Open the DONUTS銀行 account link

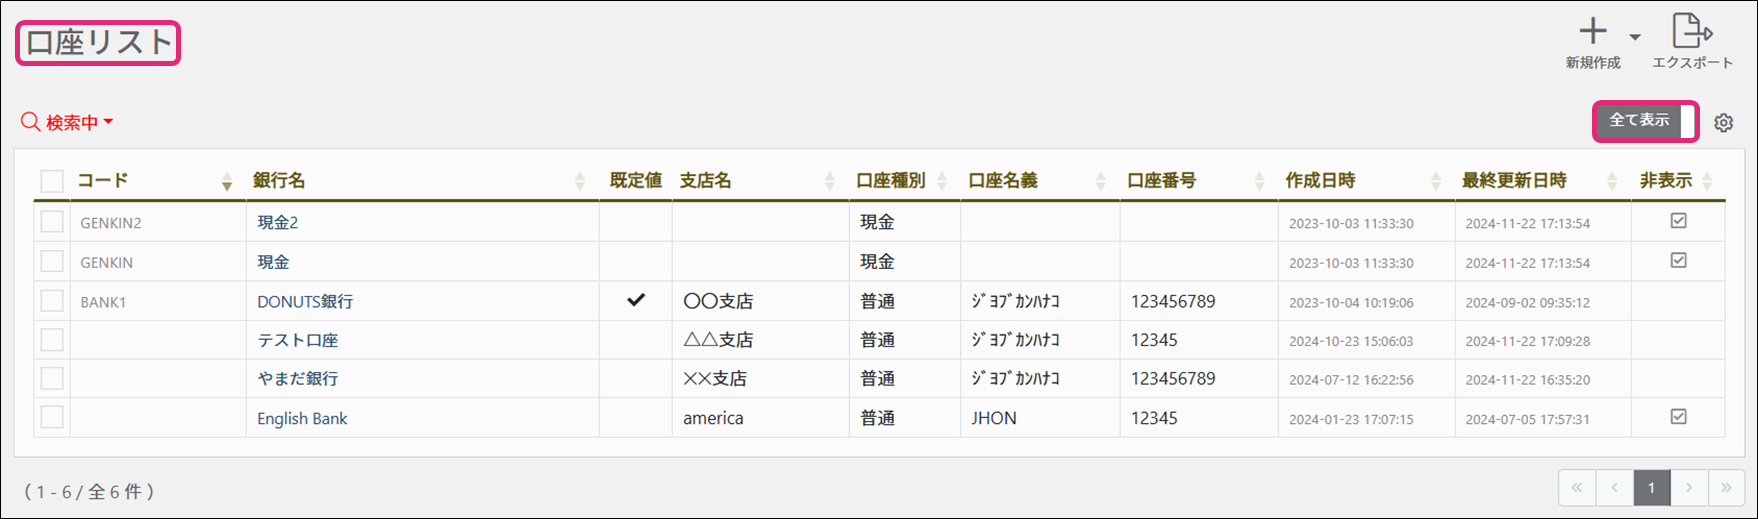(305, 301)
